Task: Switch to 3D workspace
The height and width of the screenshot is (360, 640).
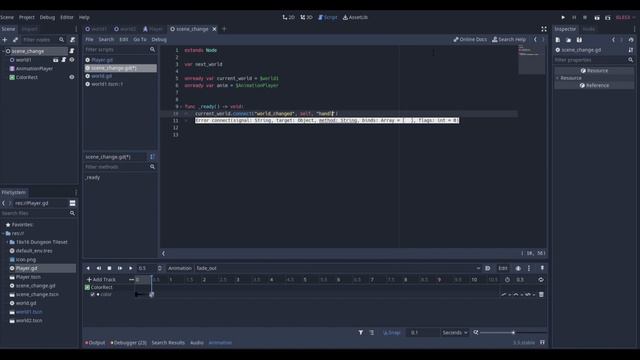Action: [306, 17]
